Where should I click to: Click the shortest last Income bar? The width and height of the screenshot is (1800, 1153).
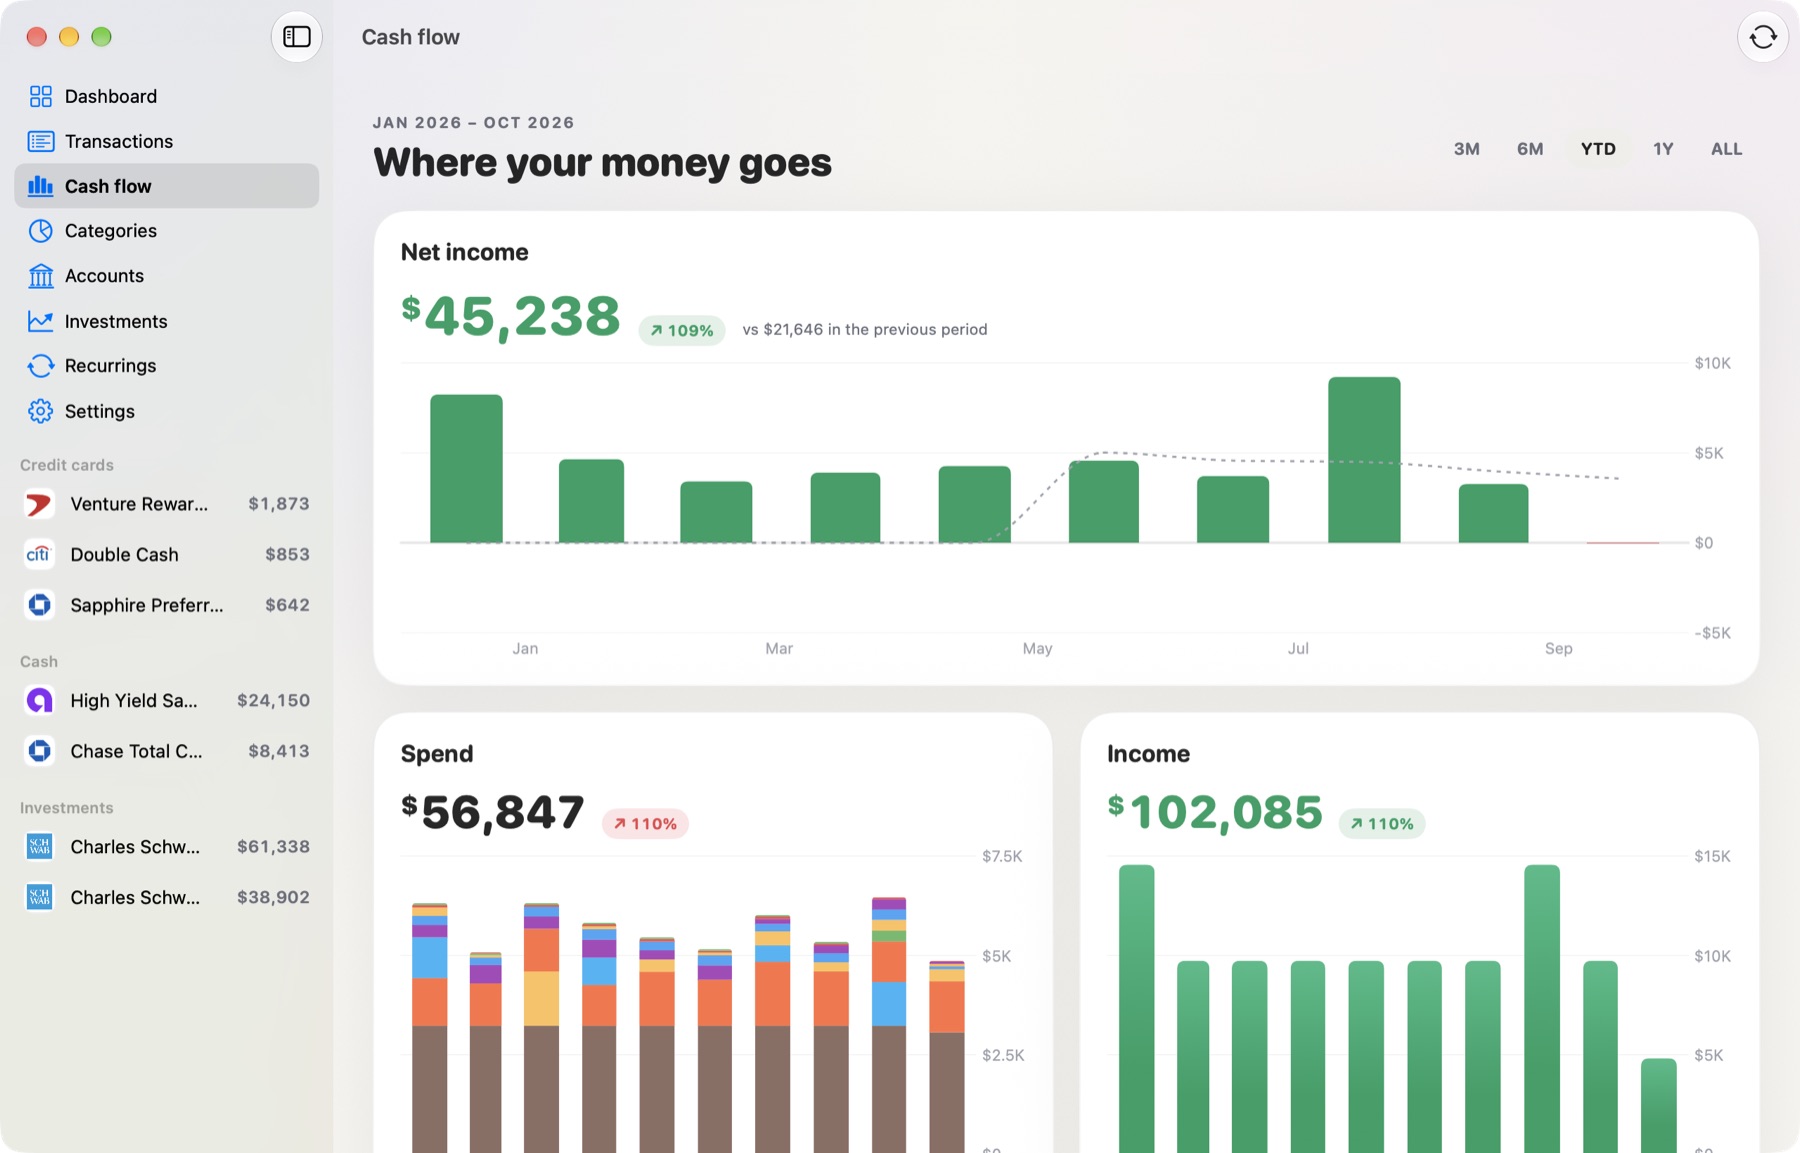[x=1659, y=1105]
